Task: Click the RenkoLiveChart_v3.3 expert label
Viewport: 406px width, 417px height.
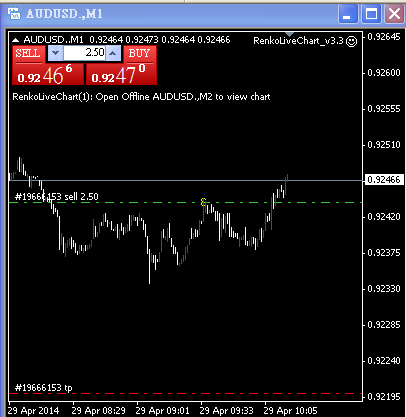Action: 298,41
